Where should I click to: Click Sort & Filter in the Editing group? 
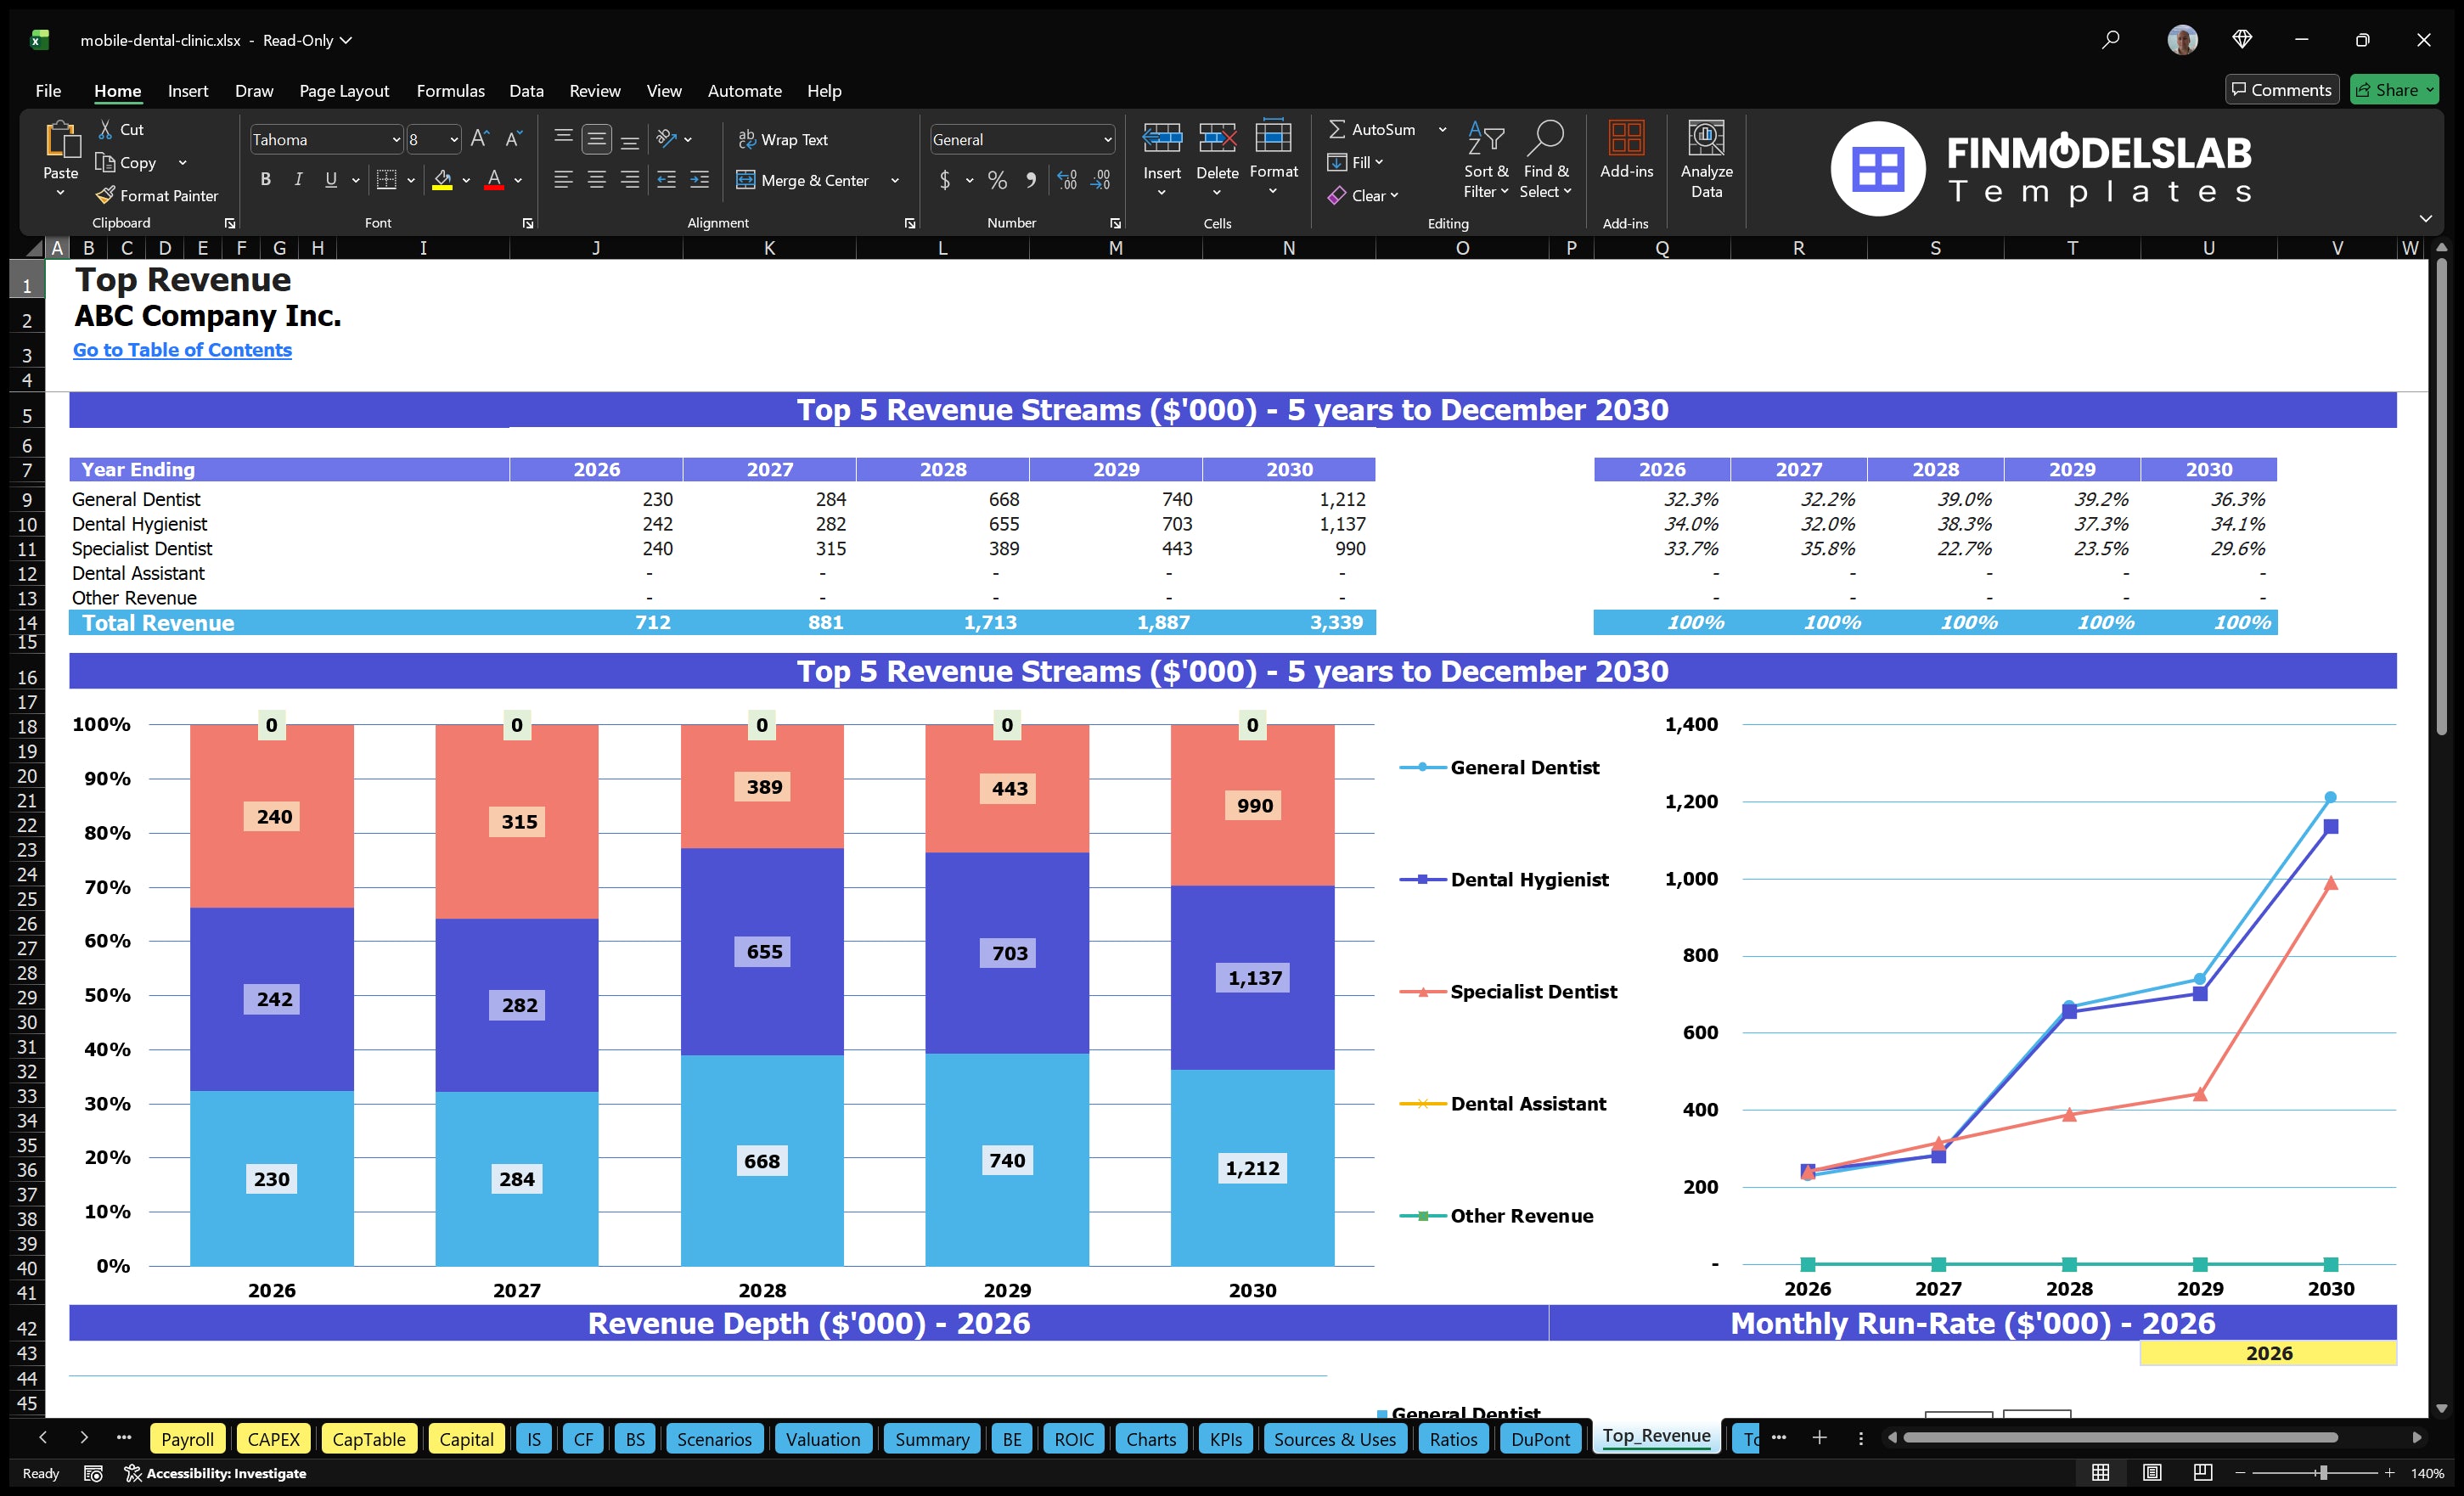(1486, 160)
